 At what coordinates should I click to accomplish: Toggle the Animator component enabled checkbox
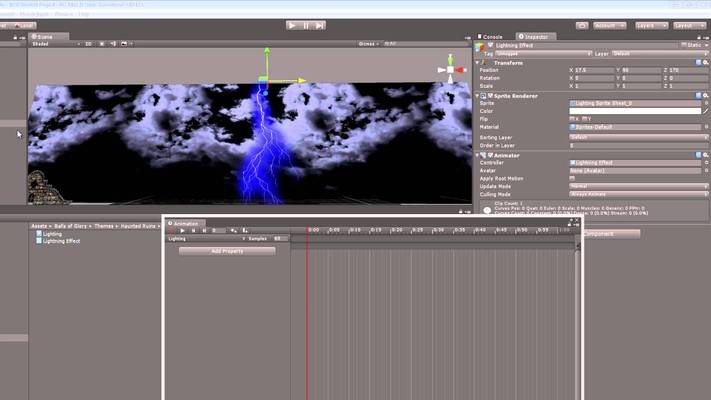click(x=490, y=155)
